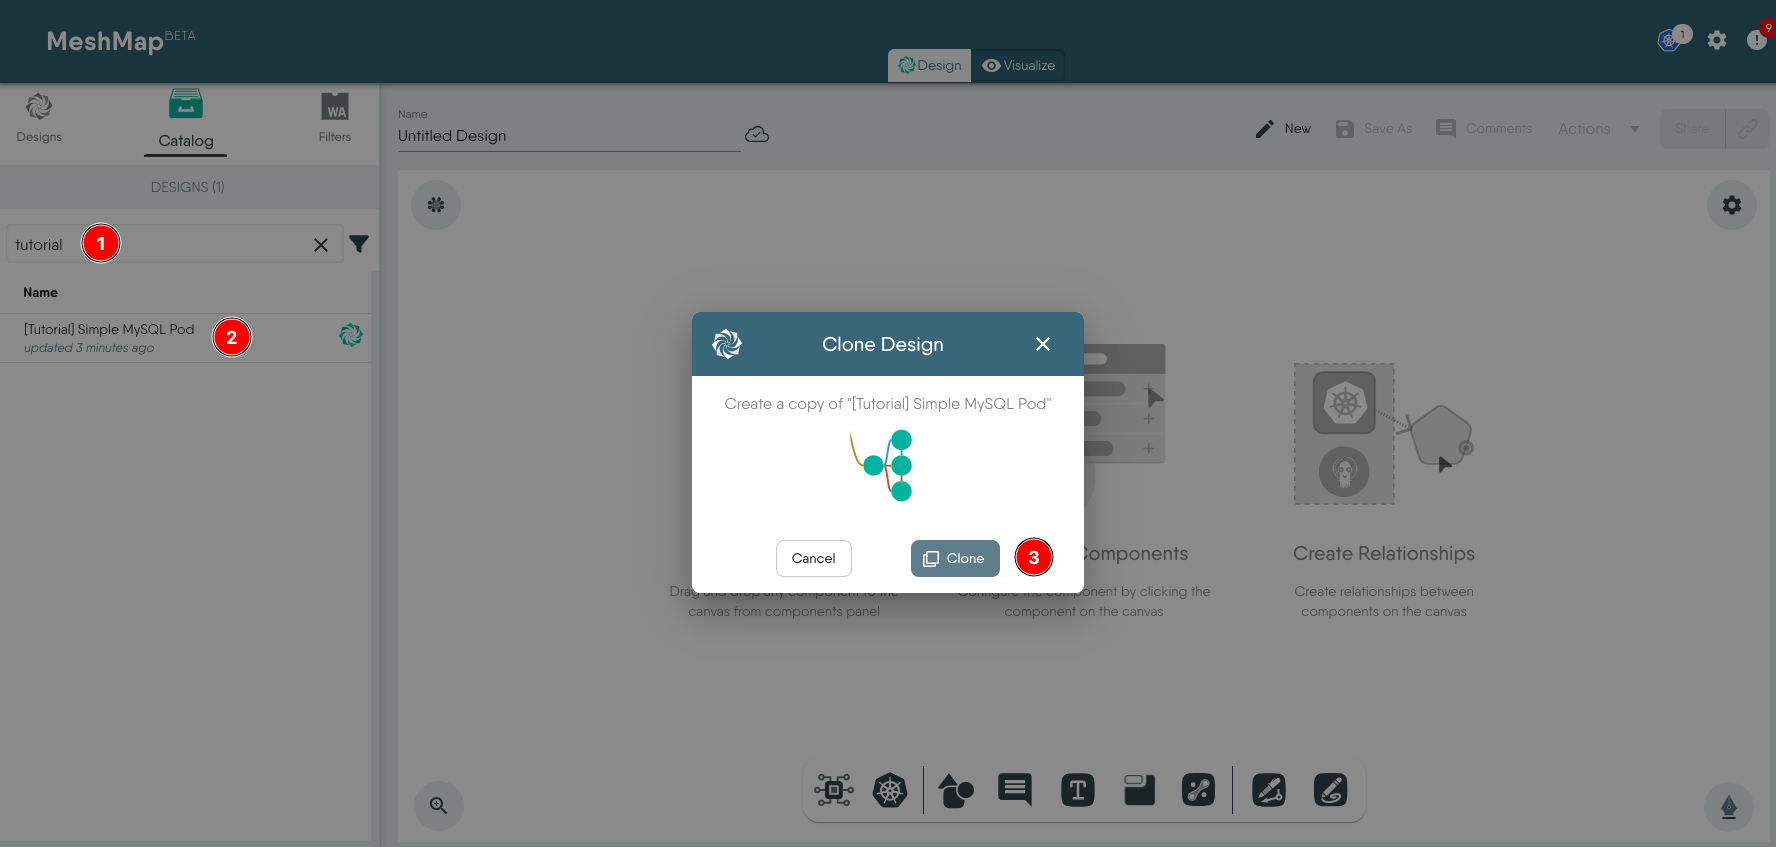Image resolution: width=1776 pixels, height=847 pixels.
Task: Select the section container tool in dock
Action: (x=1139, y=790)
